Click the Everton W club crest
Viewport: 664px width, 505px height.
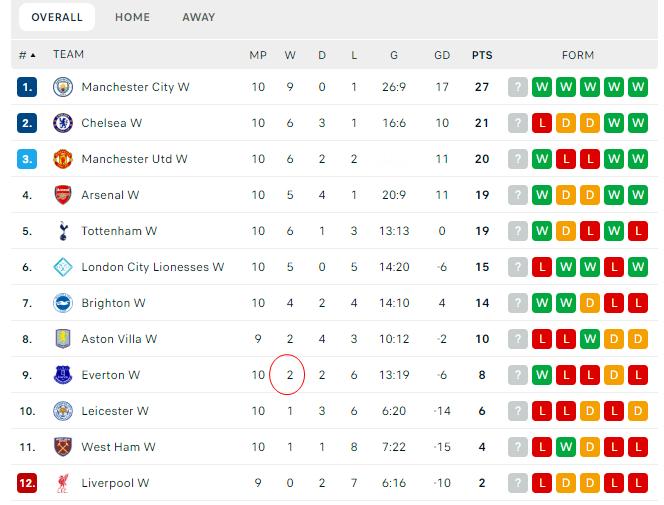click(62, 375)
